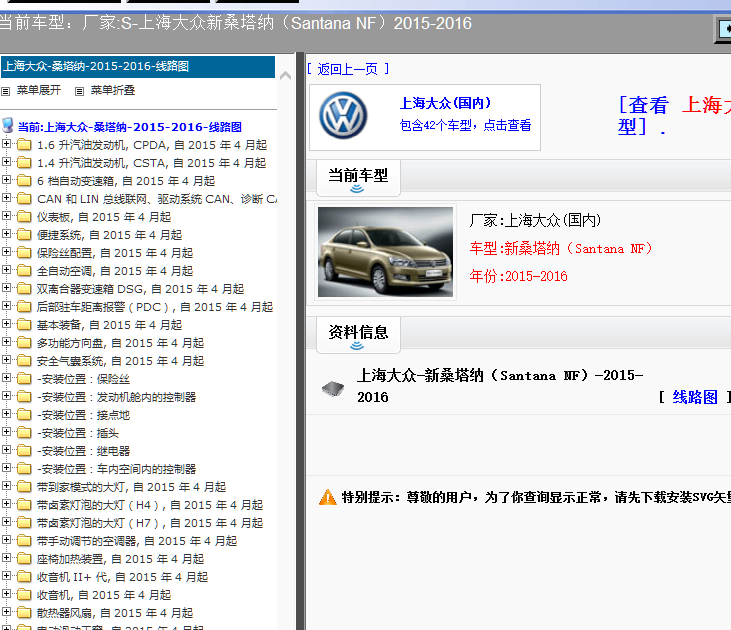Viewport: 731px width, 630px height.
Task: Click folder icon for 1.6 升汽油发动机 CPDA
Action: point(24,145)
